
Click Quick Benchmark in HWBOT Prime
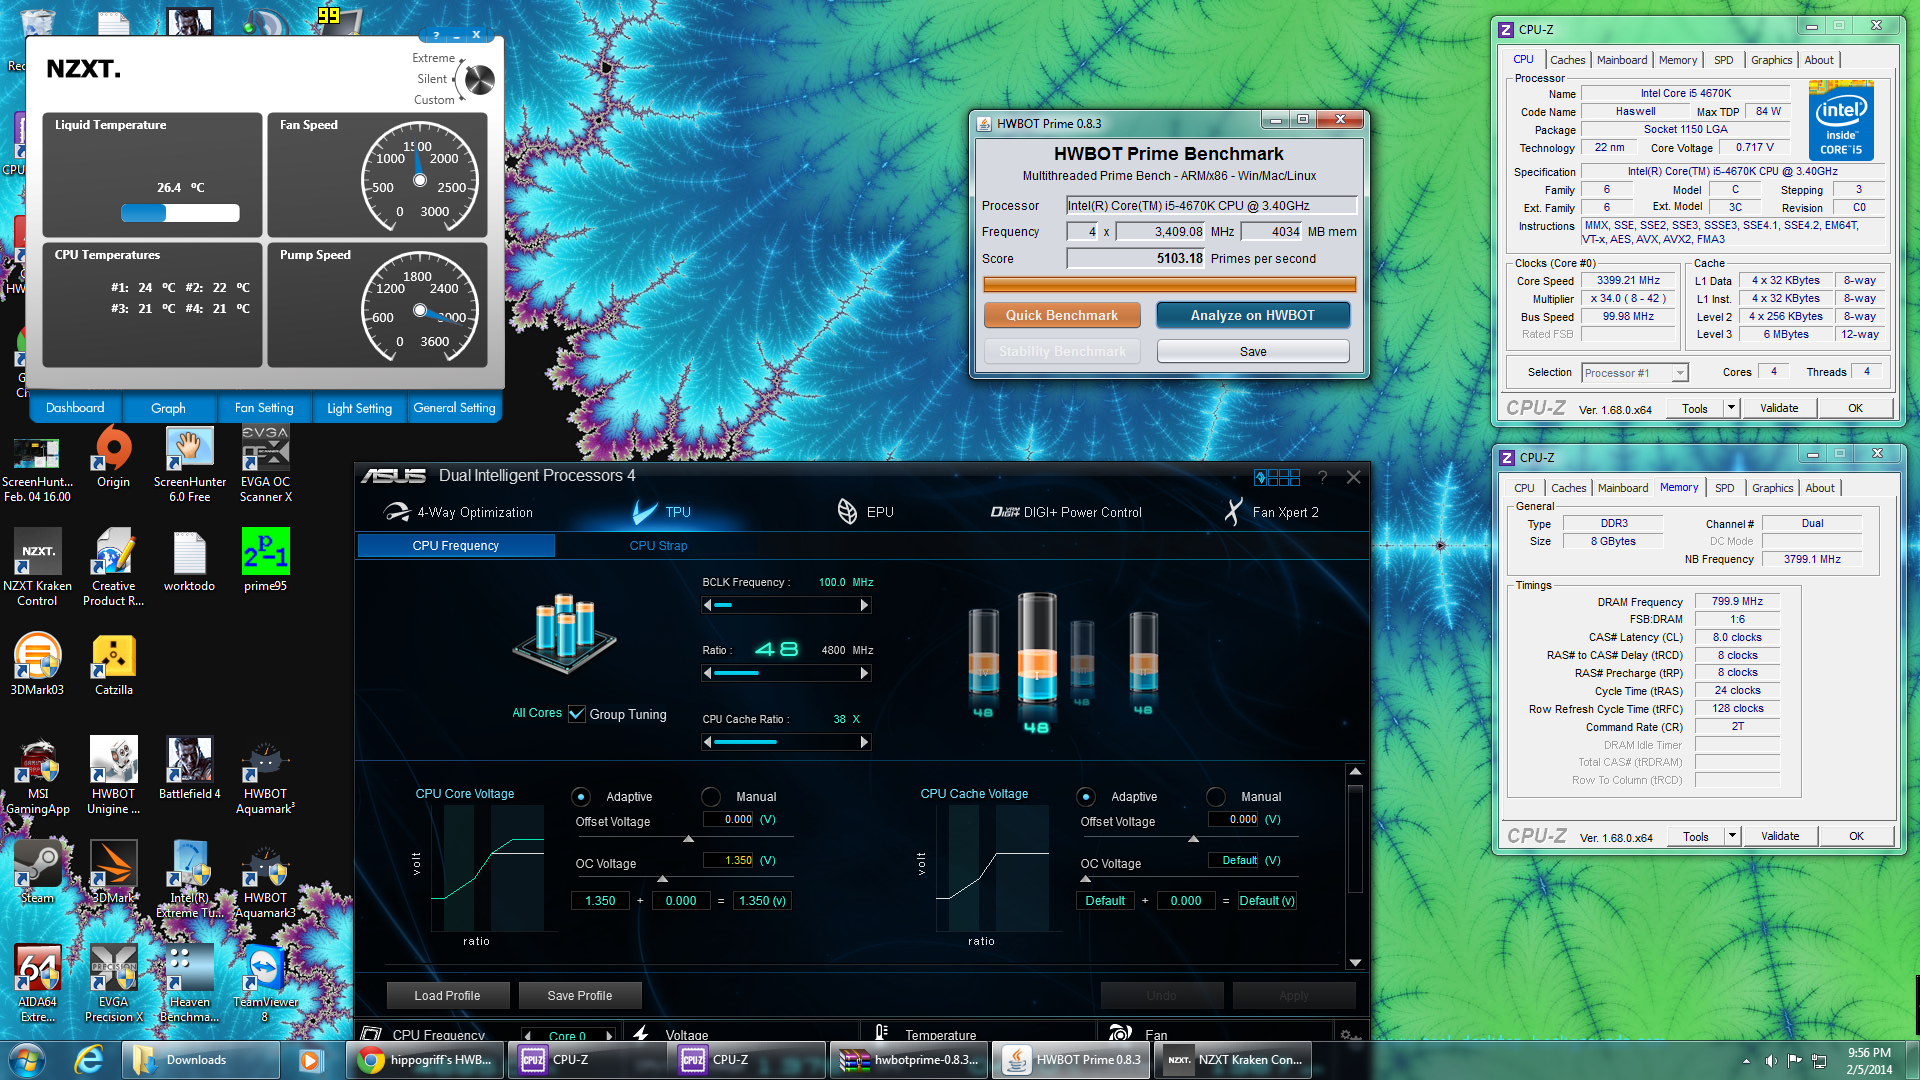[x=1061, y=315]
